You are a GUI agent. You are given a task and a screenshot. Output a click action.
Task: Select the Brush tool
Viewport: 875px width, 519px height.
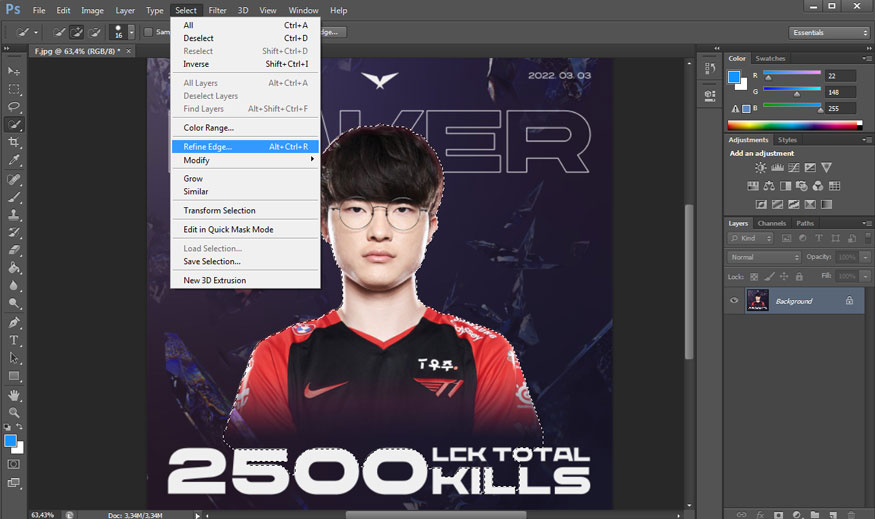pos(14,197)
